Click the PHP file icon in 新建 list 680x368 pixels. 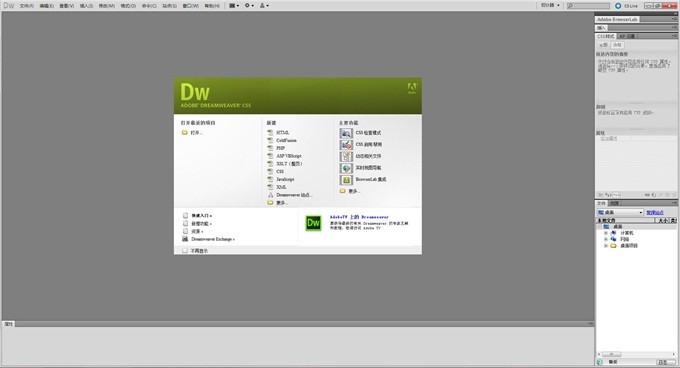(270, 148)
